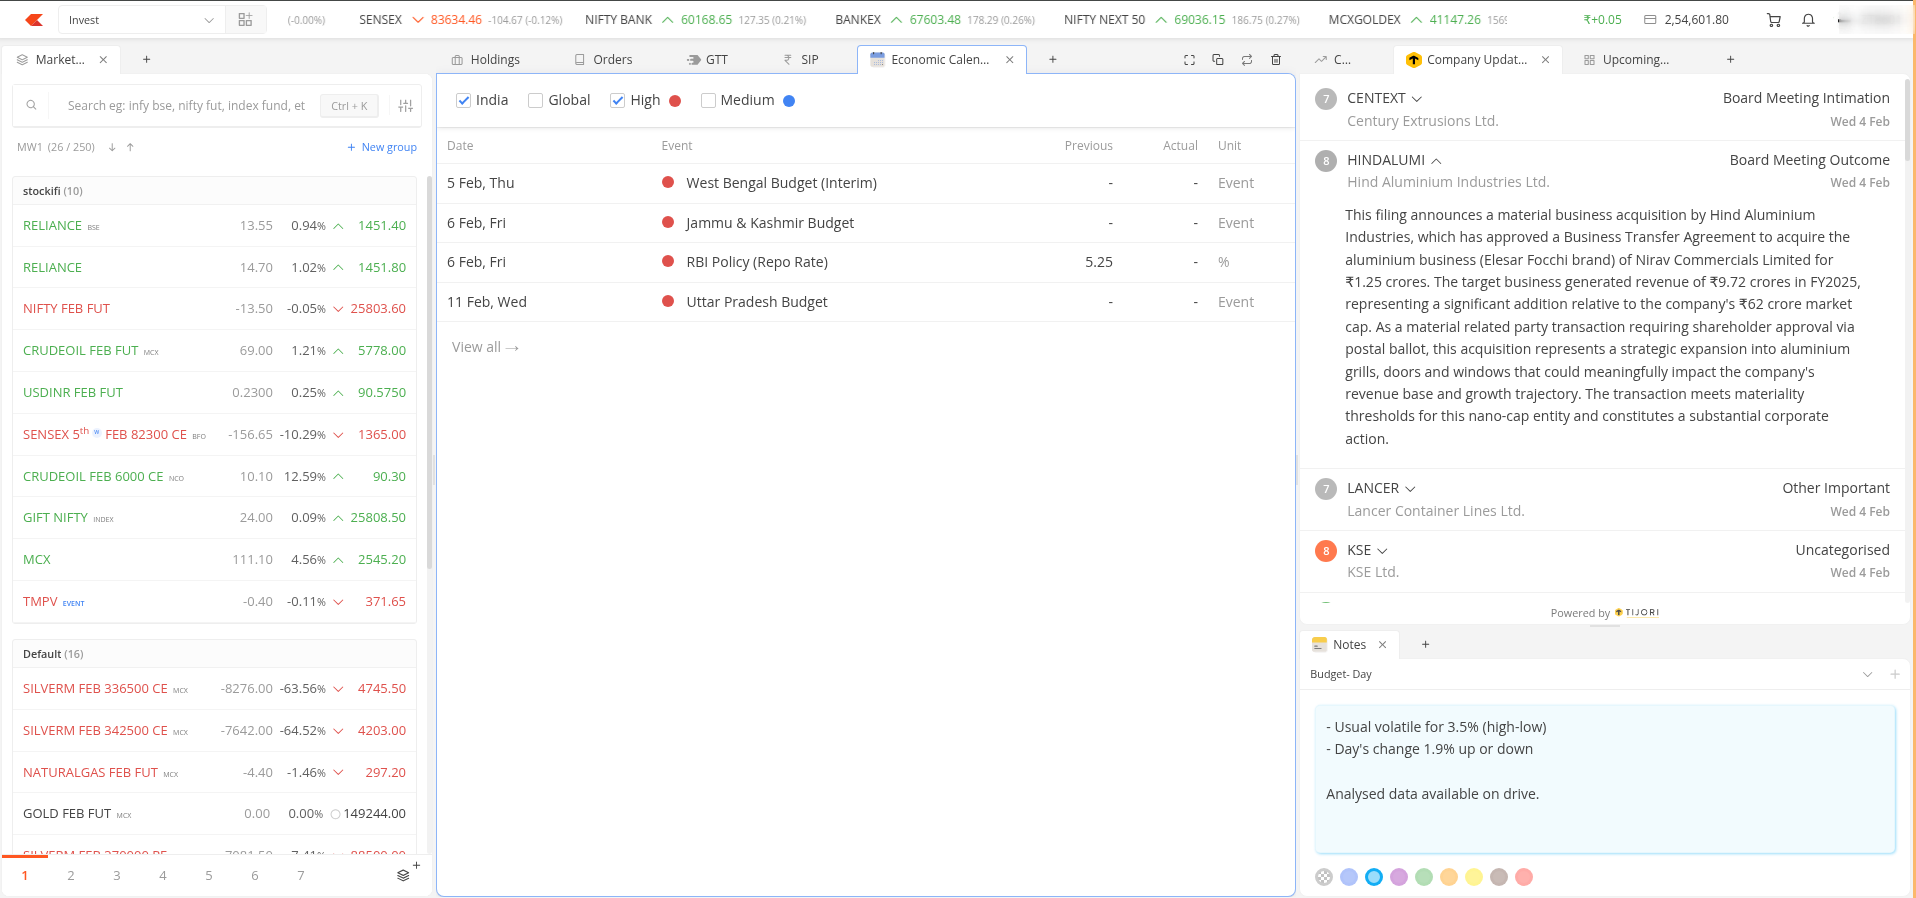Viewport: 1916px width, 898px height.
Task: Click the fullscreen expand icon
Action: [x=1189, y=60]
